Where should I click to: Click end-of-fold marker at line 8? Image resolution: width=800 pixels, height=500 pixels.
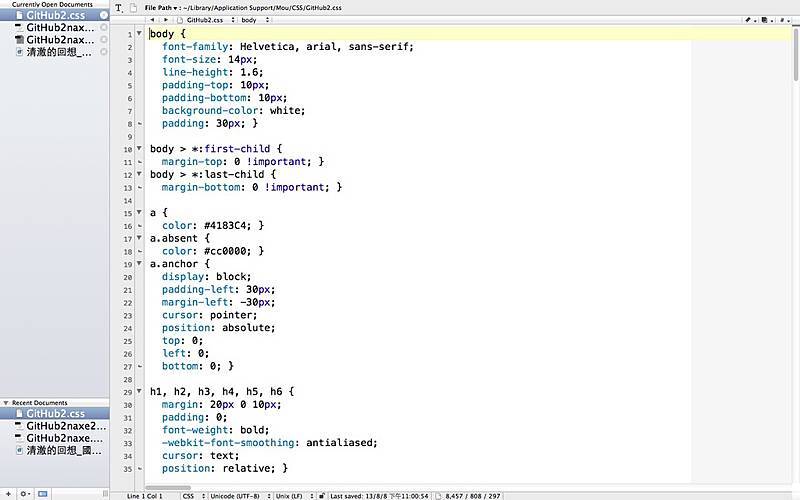(x=140, y=123)
